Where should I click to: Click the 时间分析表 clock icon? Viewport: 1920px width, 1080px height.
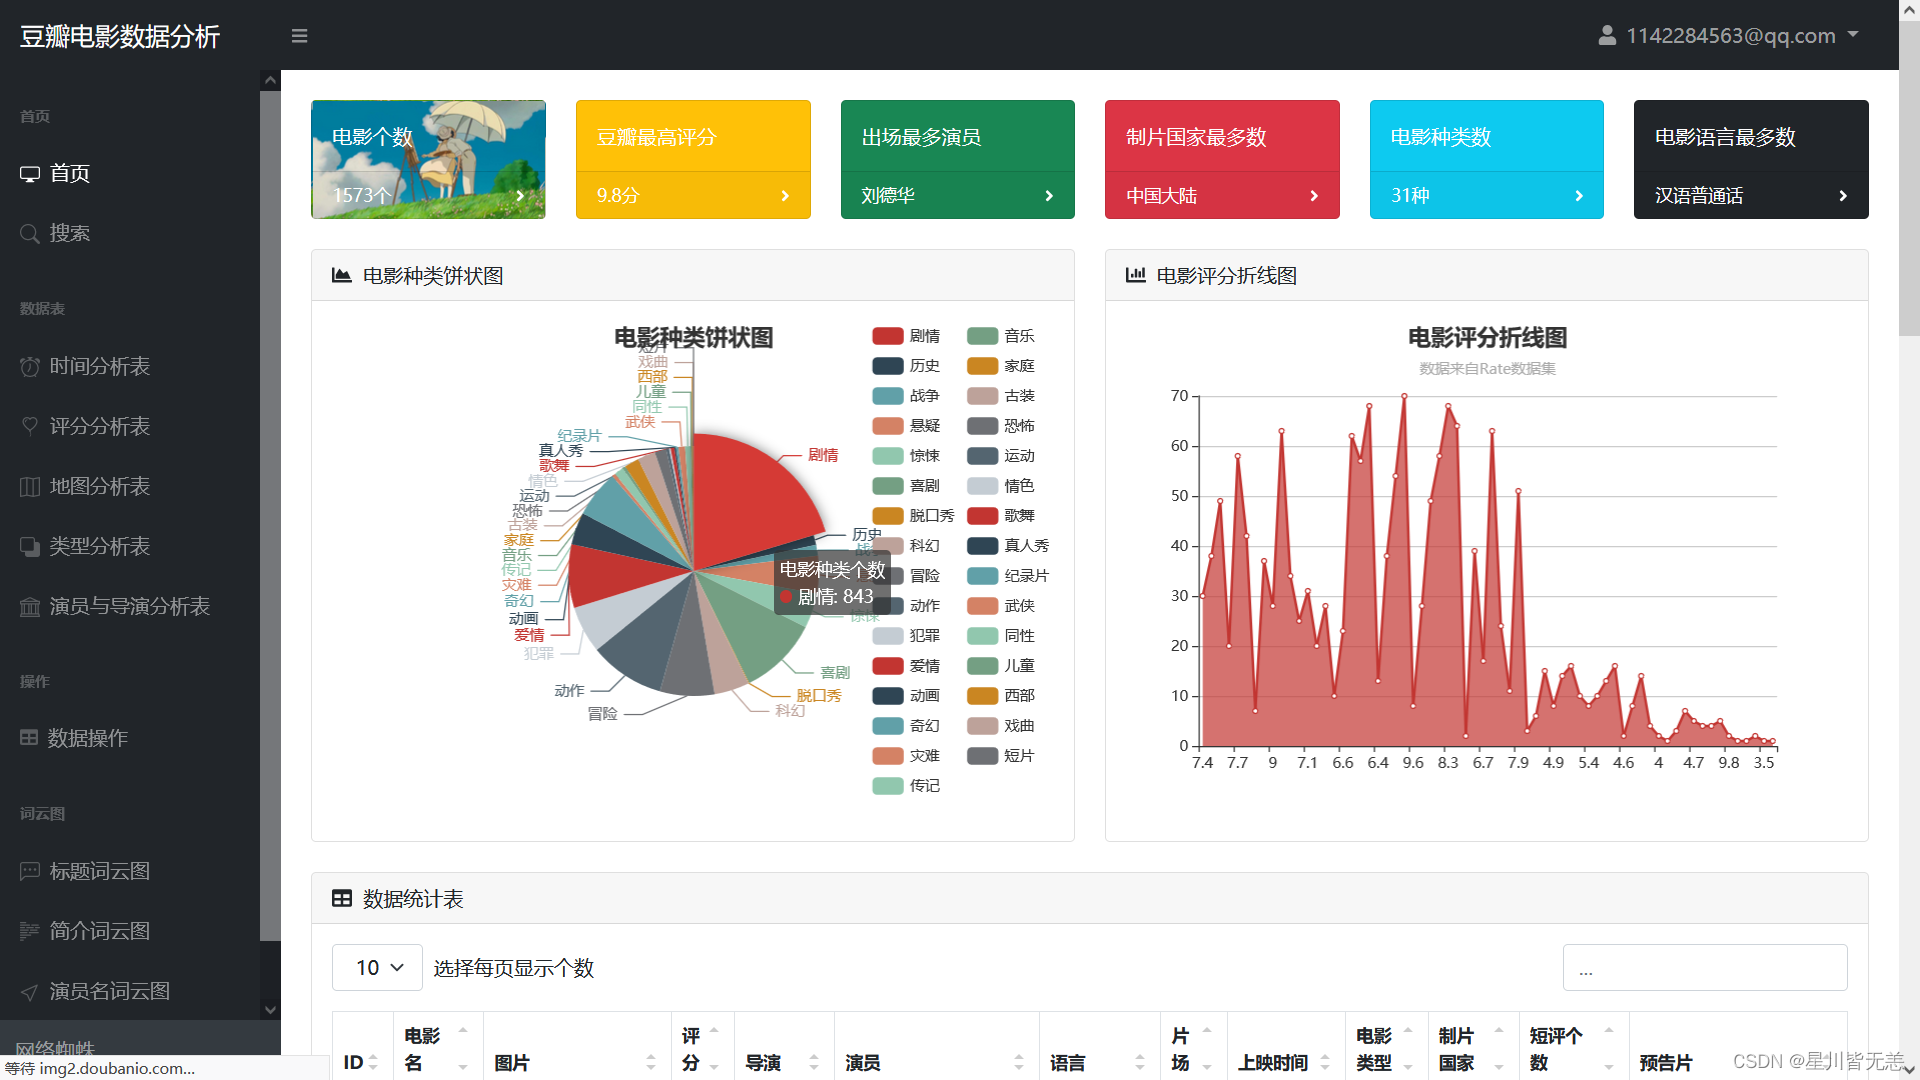30,367
